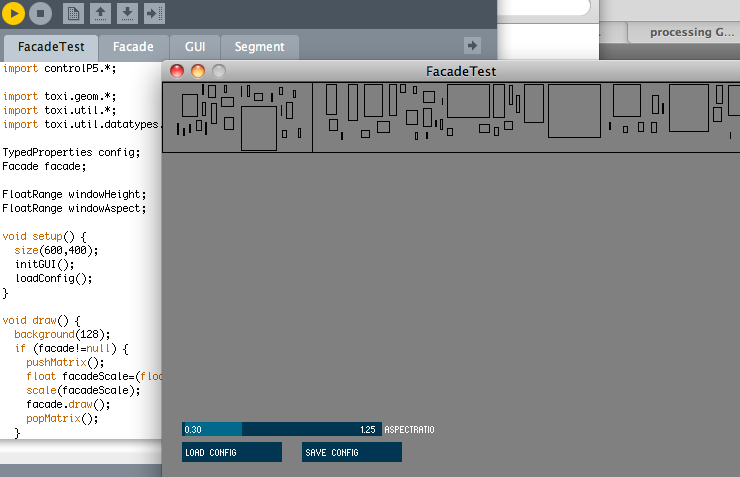
Task: Click the FacadeTest window title text
Action: click(461, 72)
